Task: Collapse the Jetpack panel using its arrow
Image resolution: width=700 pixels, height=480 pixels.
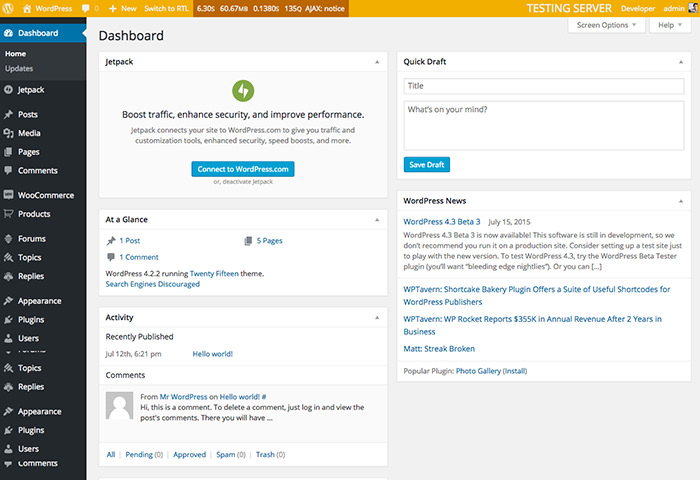Action: pyautogui.click(x=377, y=62)
